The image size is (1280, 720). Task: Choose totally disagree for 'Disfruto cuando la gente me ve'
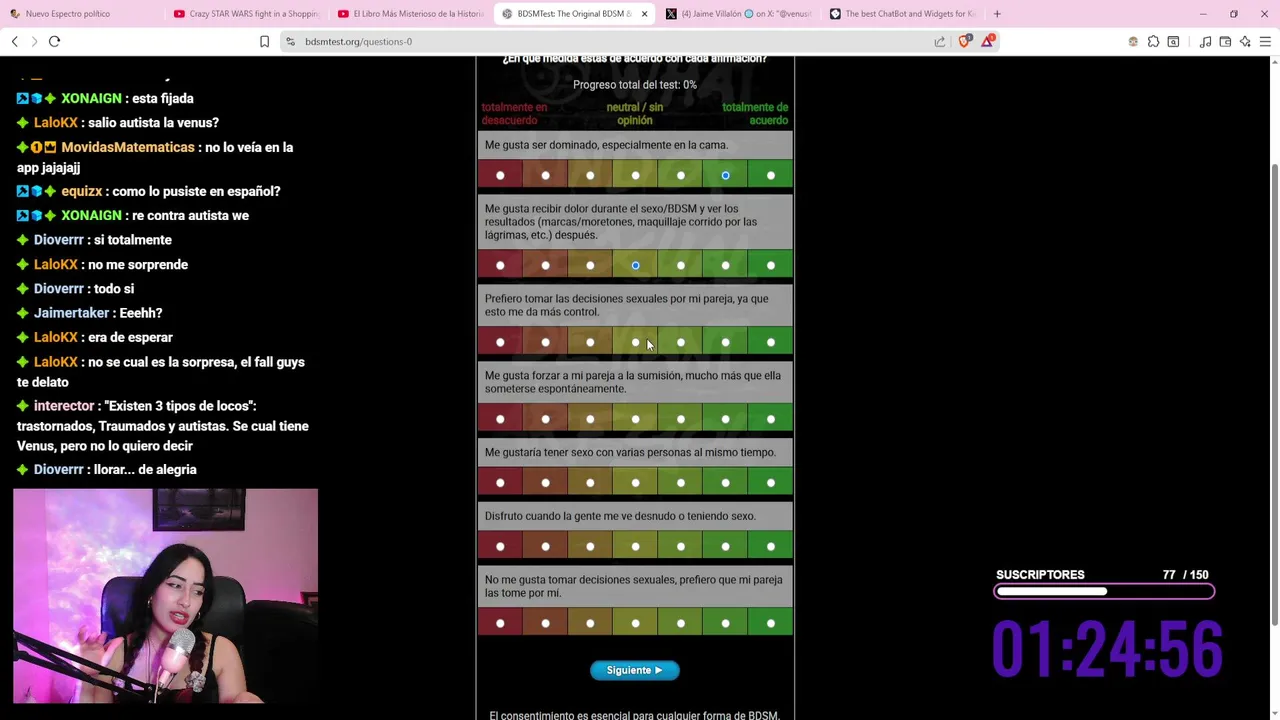coord(500,547)
